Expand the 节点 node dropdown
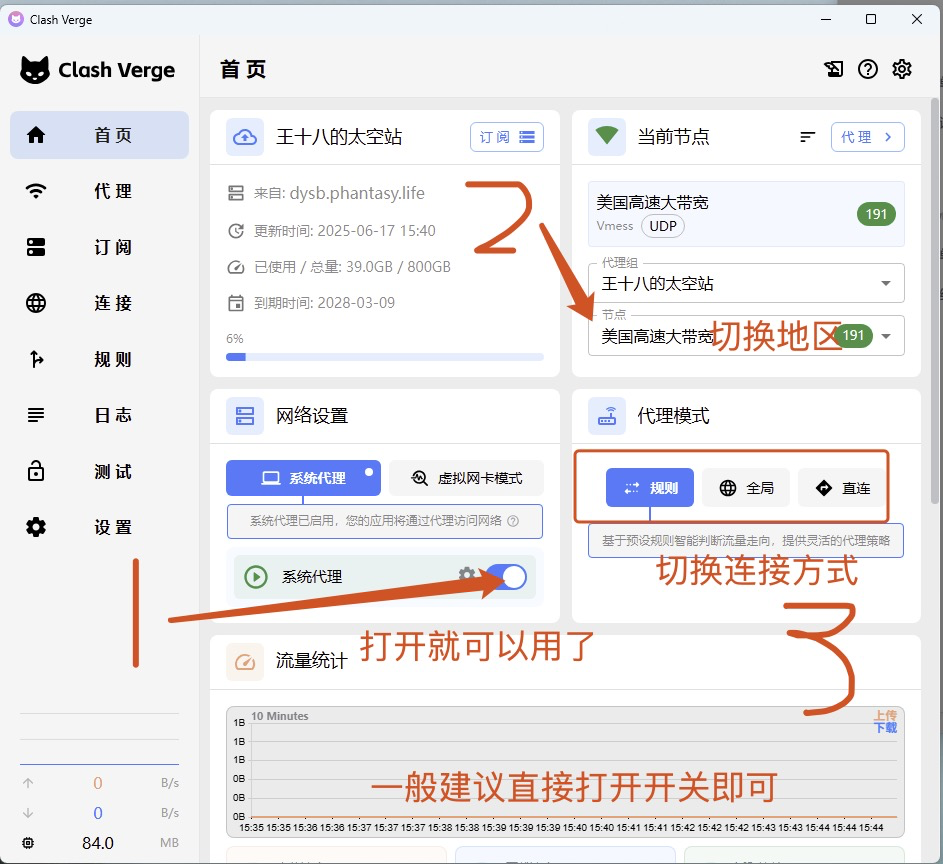The image size is (943, 864). [885, 337]
